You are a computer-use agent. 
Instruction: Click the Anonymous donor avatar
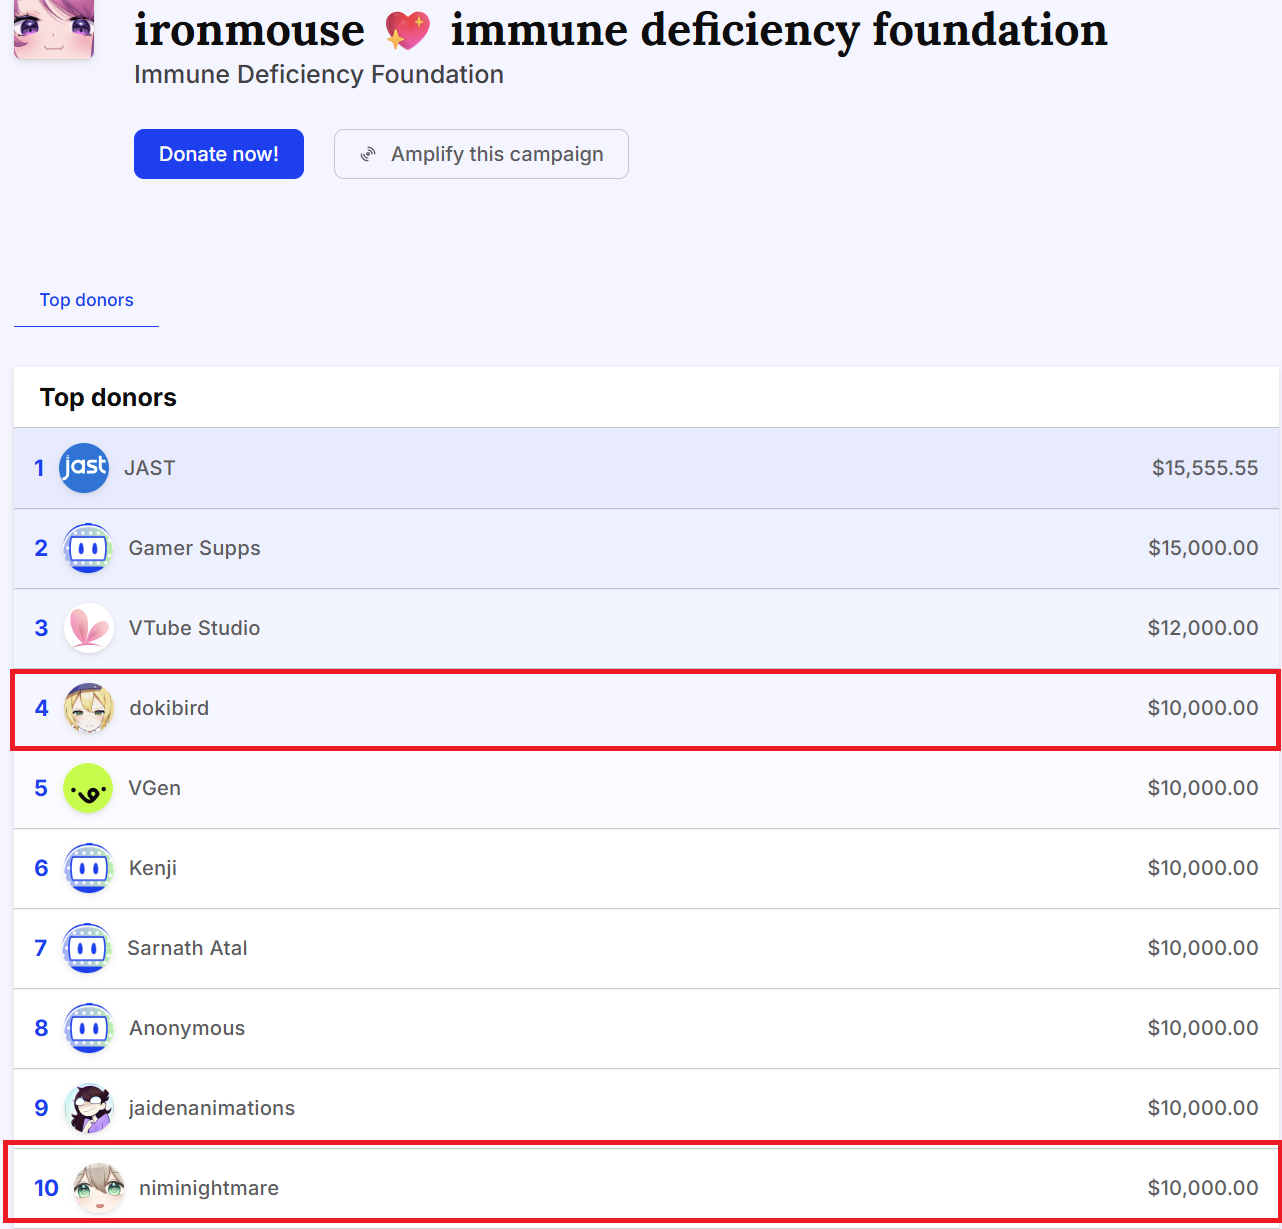click(88, 1028)
